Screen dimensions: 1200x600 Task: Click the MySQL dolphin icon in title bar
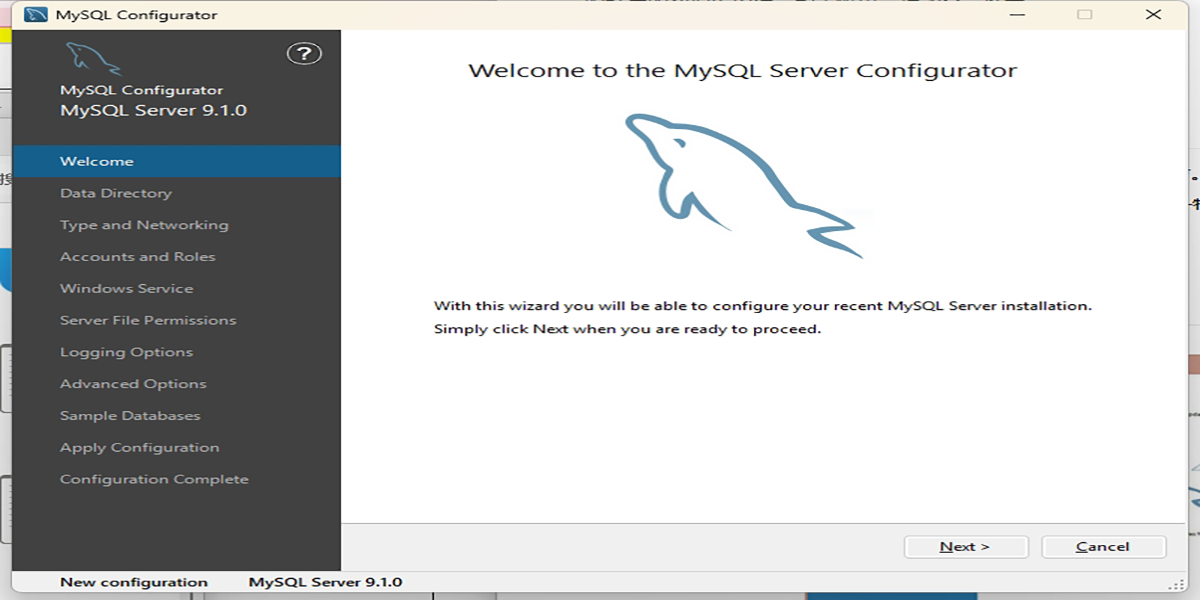coord(35,15)
